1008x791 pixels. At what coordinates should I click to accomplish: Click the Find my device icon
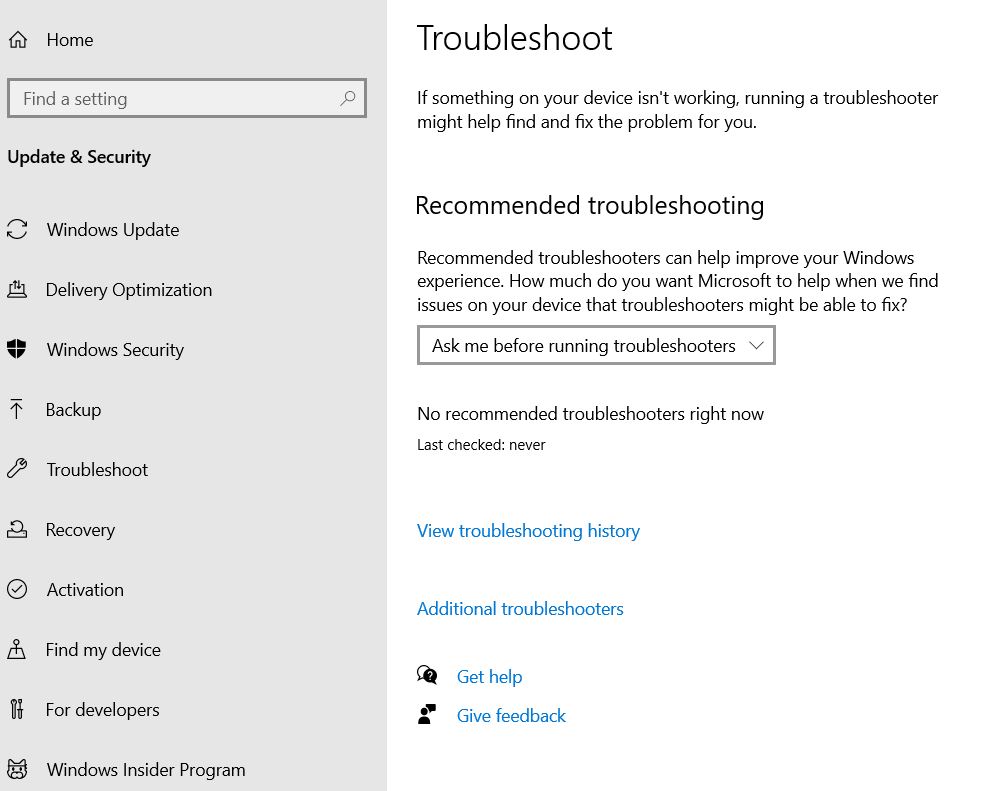click(17, 649)
